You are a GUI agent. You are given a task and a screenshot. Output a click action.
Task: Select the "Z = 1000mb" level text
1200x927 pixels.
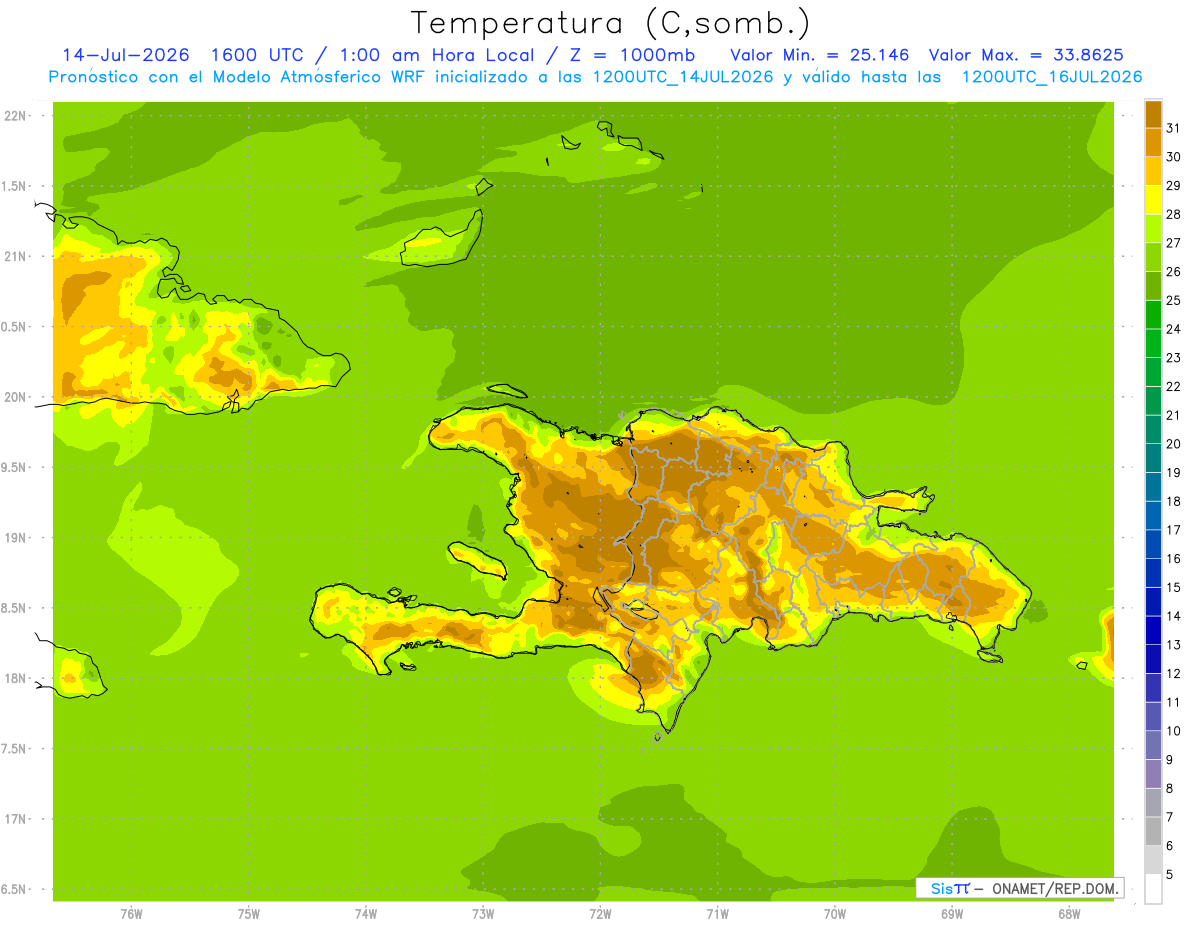pyautogui.click(x=626, y=54)
